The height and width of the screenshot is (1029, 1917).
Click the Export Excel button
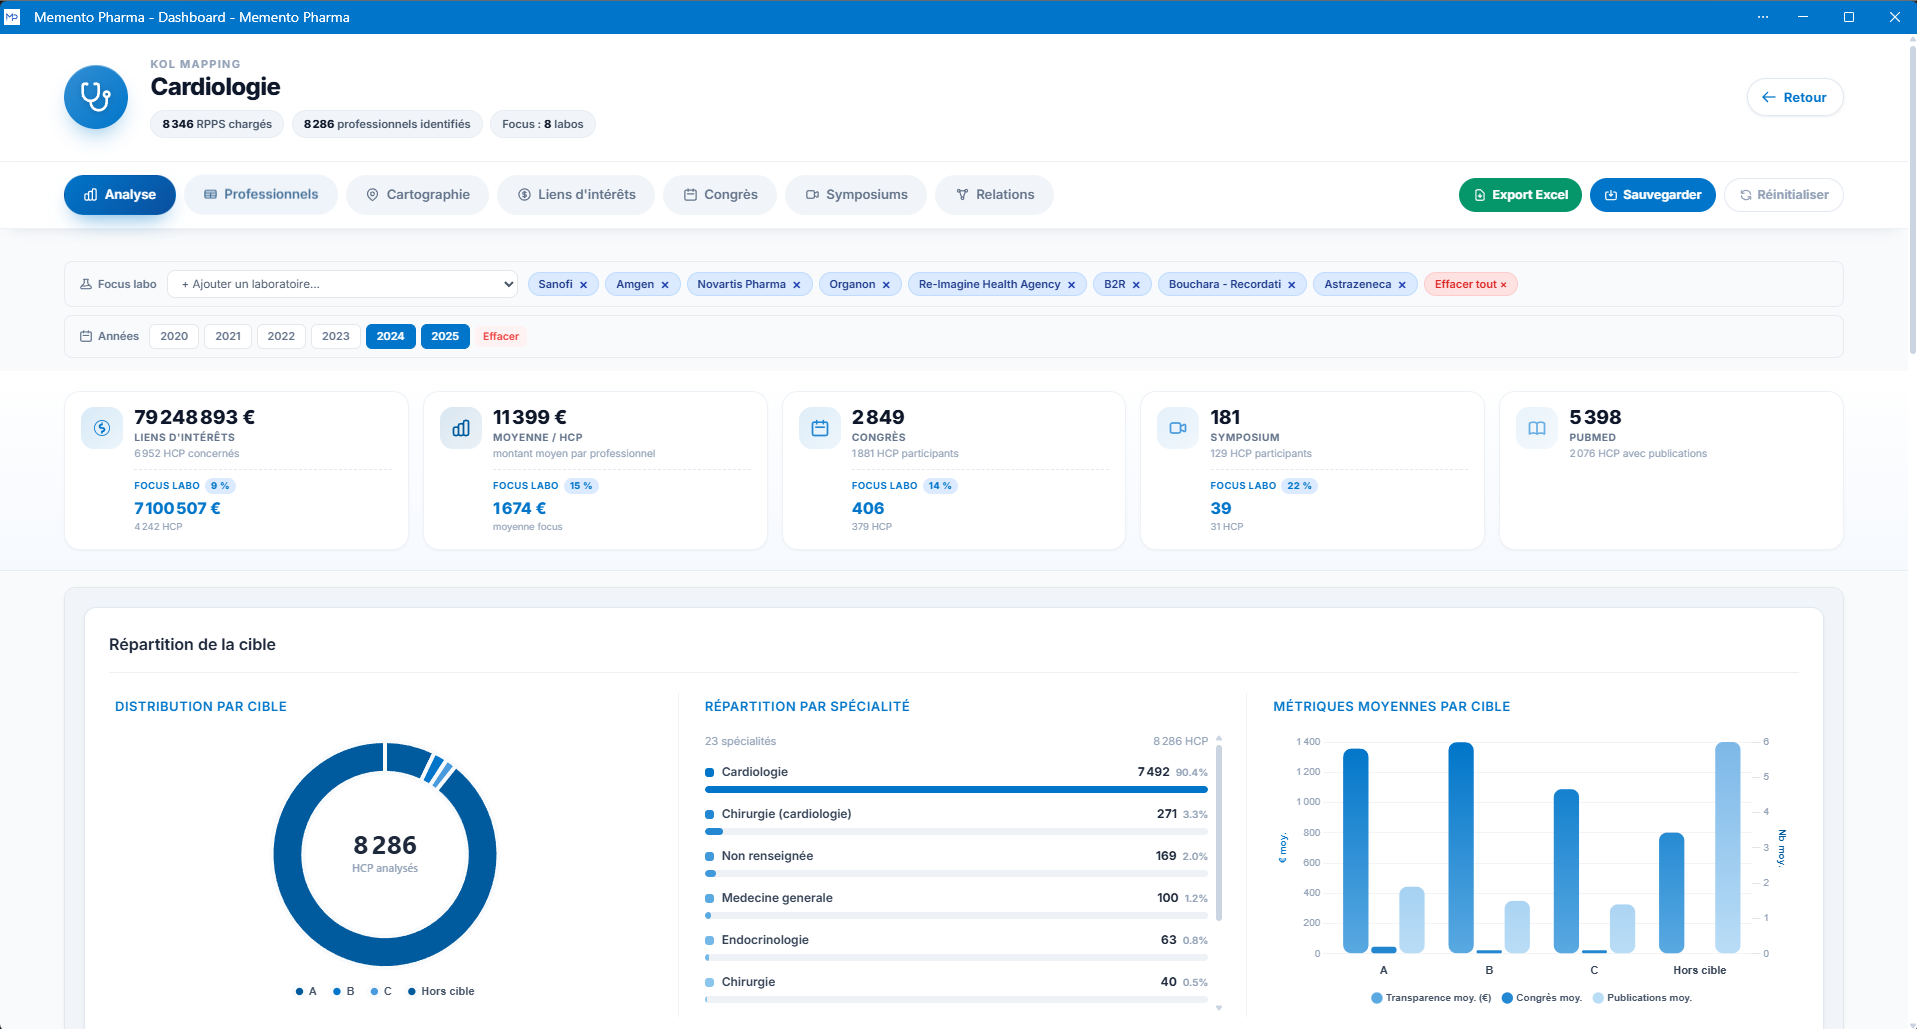tap(1520, 195)
